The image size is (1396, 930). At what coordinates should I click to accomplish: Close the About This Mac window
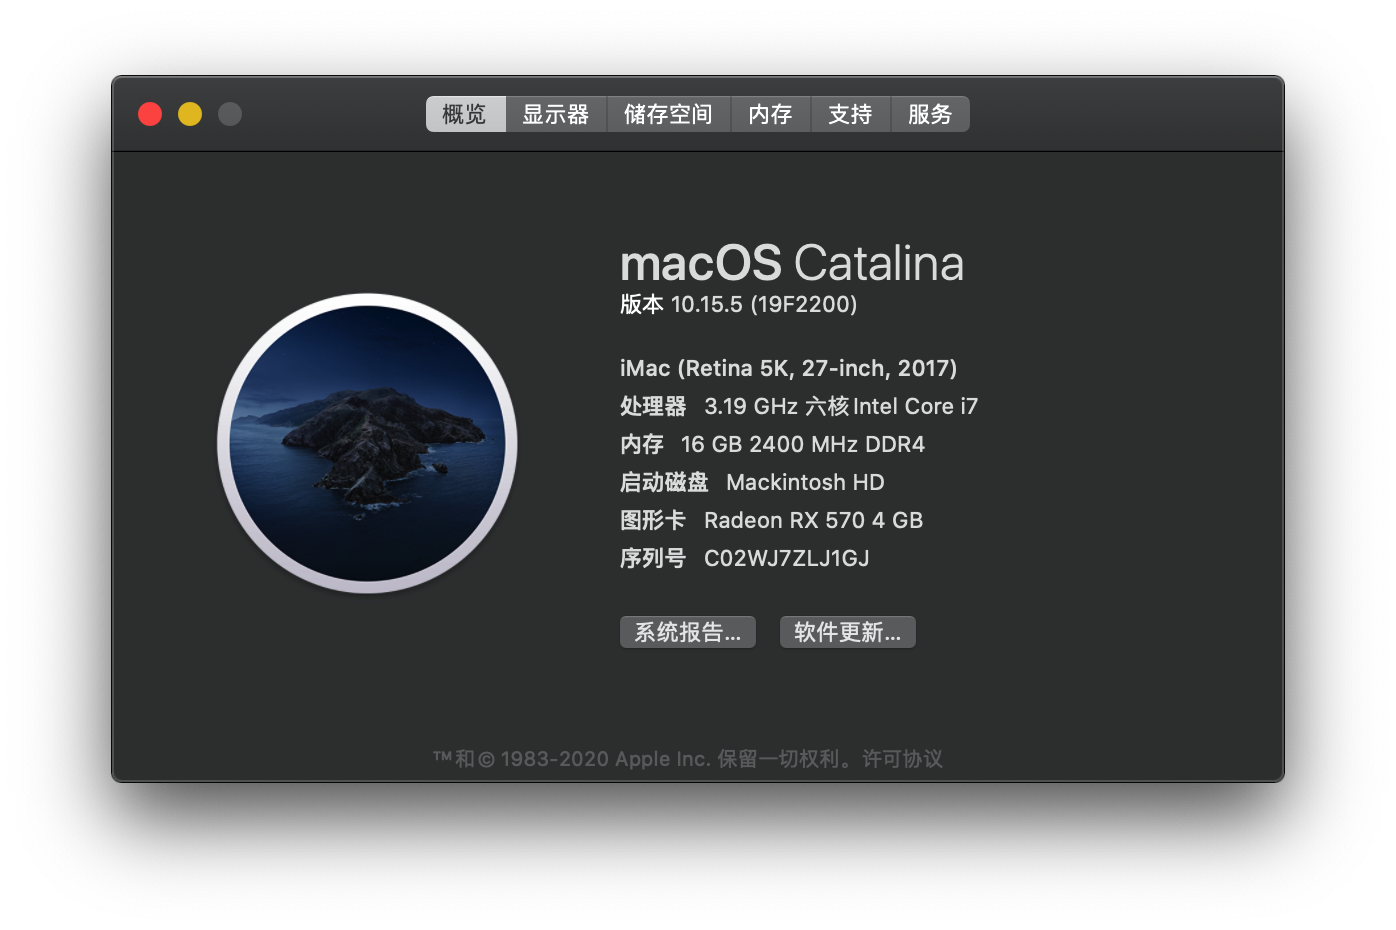150,114
